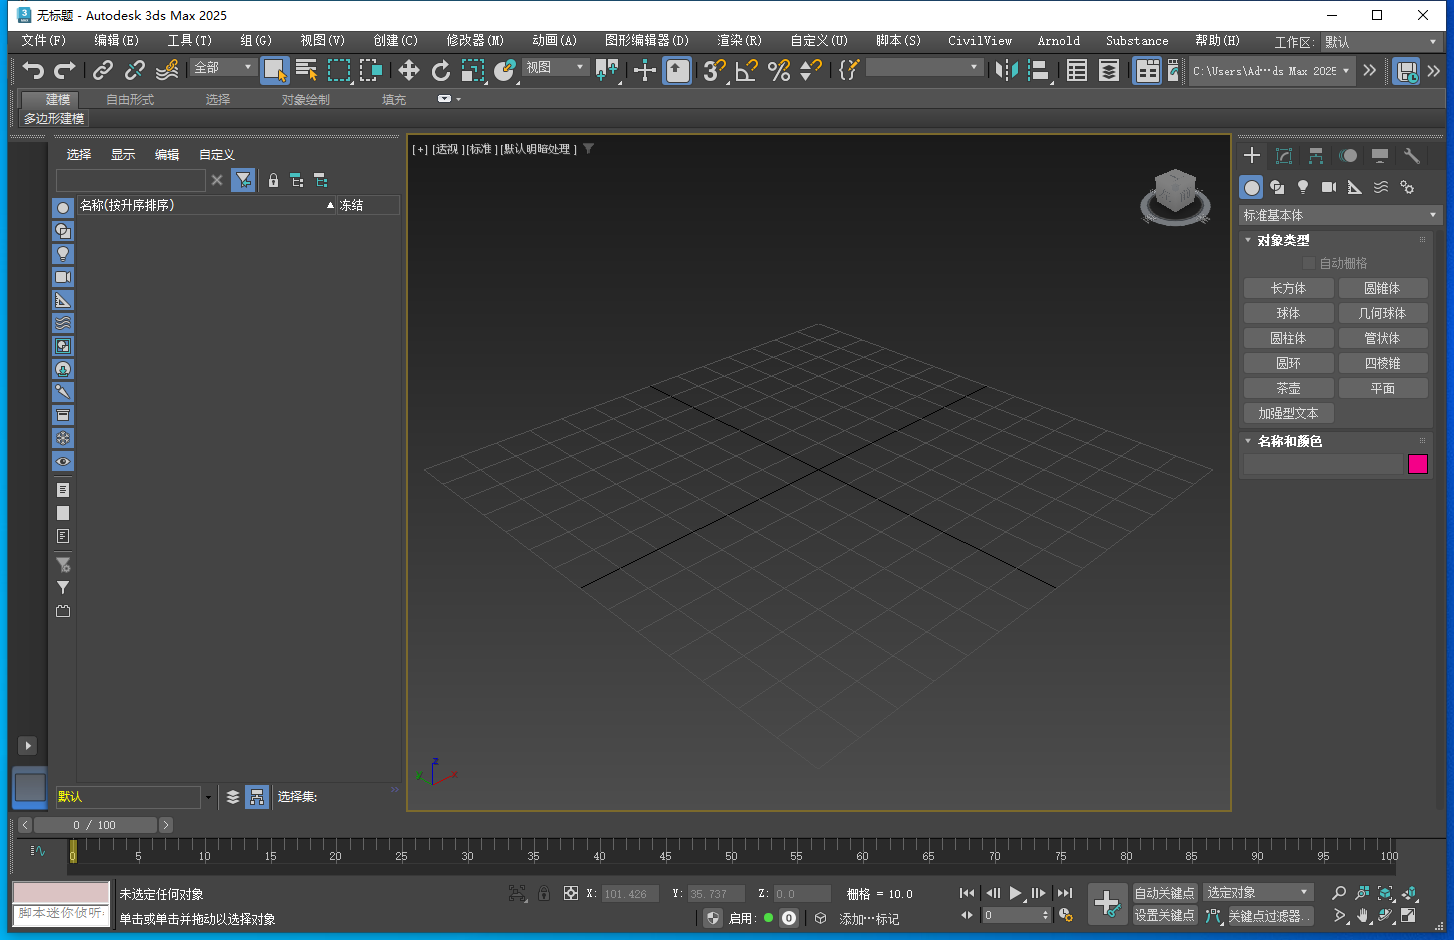Switch to Lights category in Create panel
The image size is (1454, 940).
click(1303, 187)
